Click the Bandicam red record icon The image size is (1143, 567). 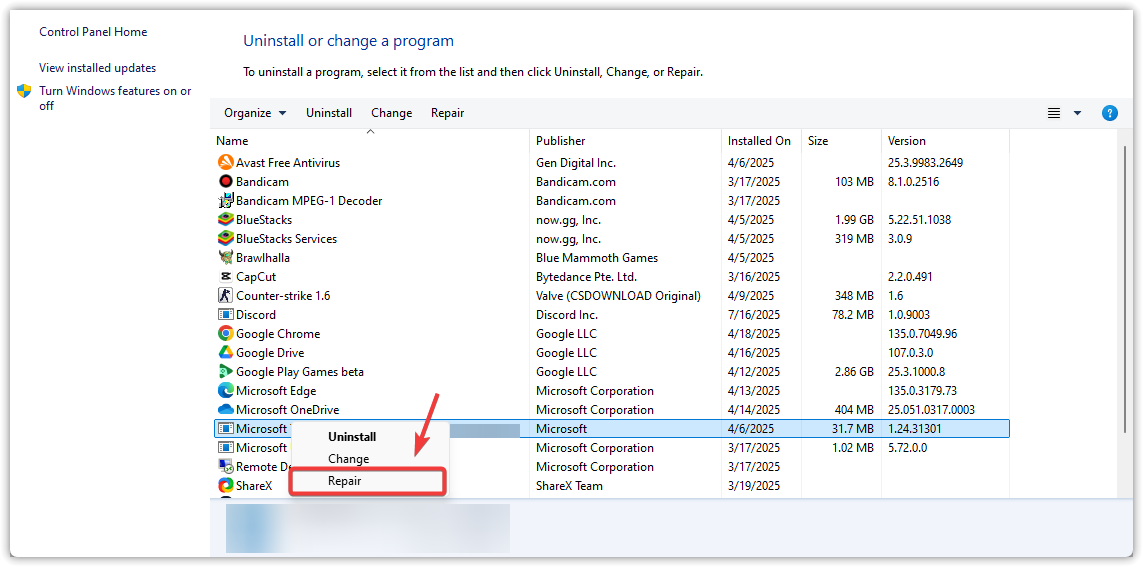pyautogui.click(x=225, y=181)
